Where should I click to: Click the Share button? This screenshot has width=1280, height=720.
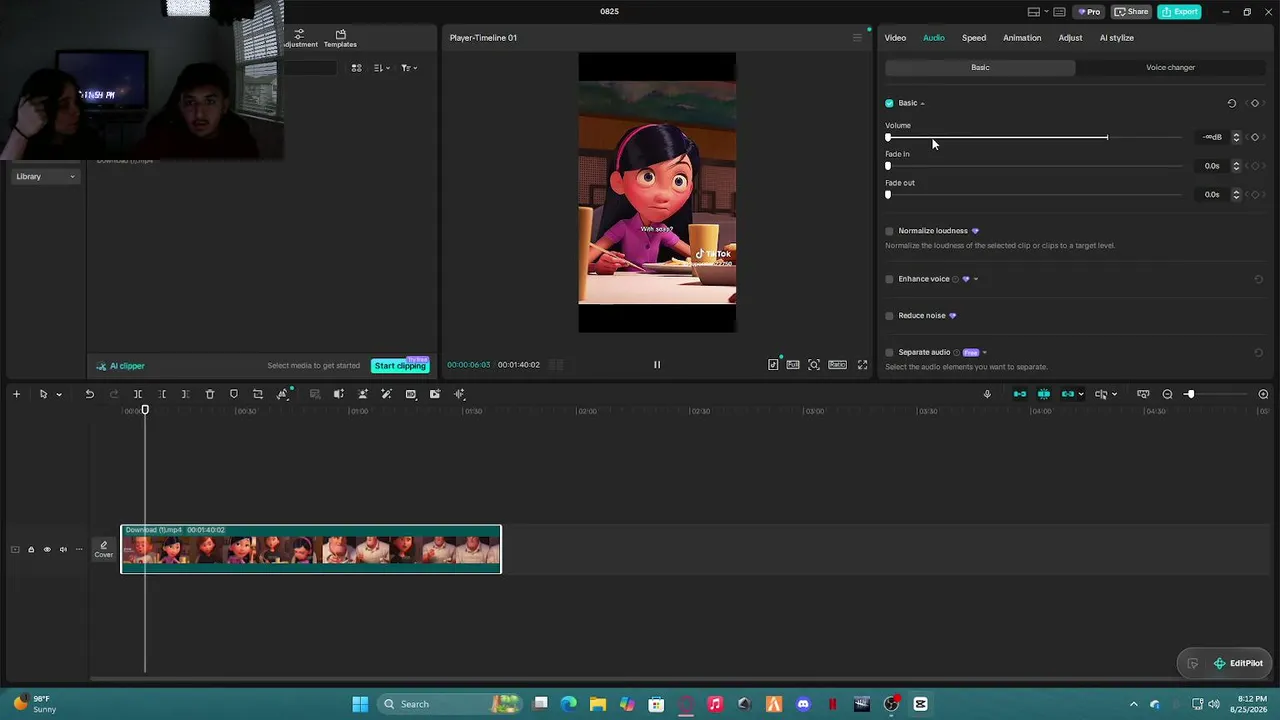pos(1132,12)
